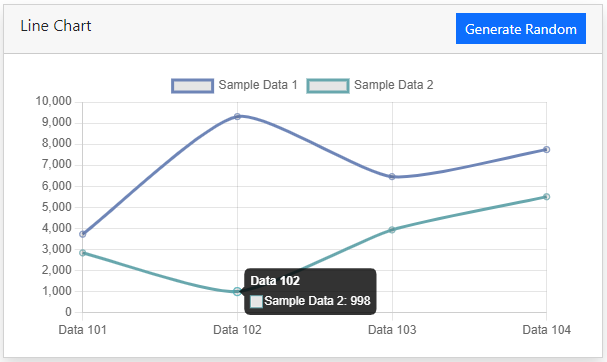The width and height of the screenshot is (607, 362).
Task: Select Sample Data 2 point at Data 103
Action: (392, 230)
